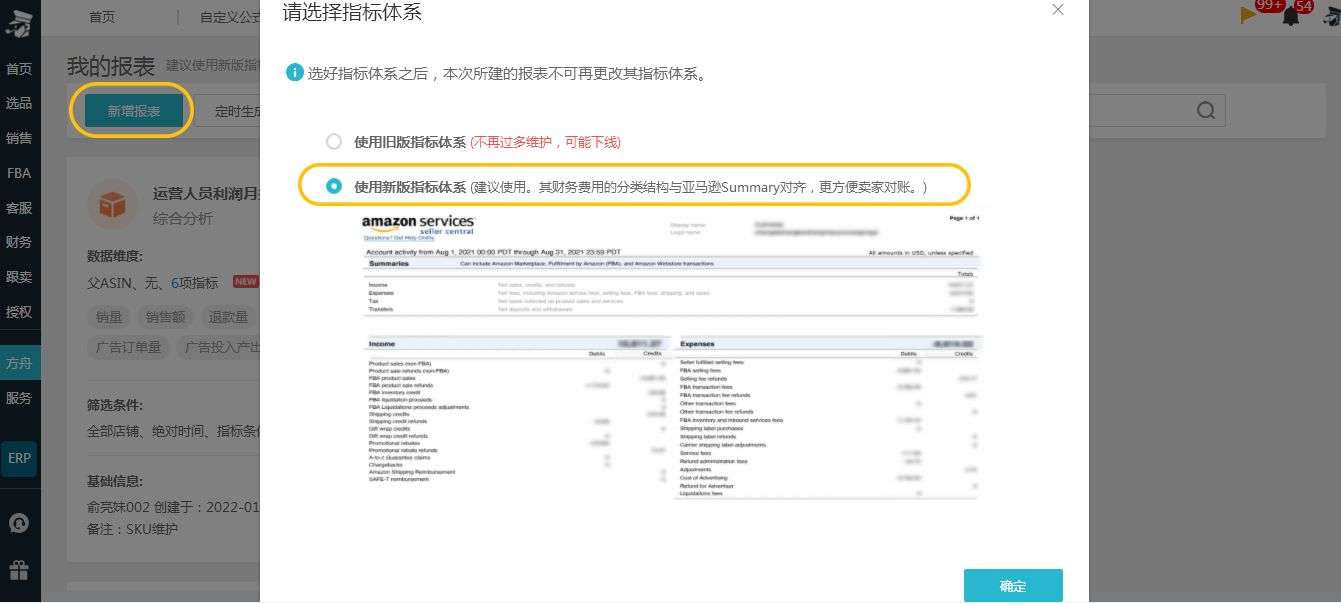Click the 备注：SKU维护 text
The height and width of the screenshot is (603, 1341).
[132, 529]
